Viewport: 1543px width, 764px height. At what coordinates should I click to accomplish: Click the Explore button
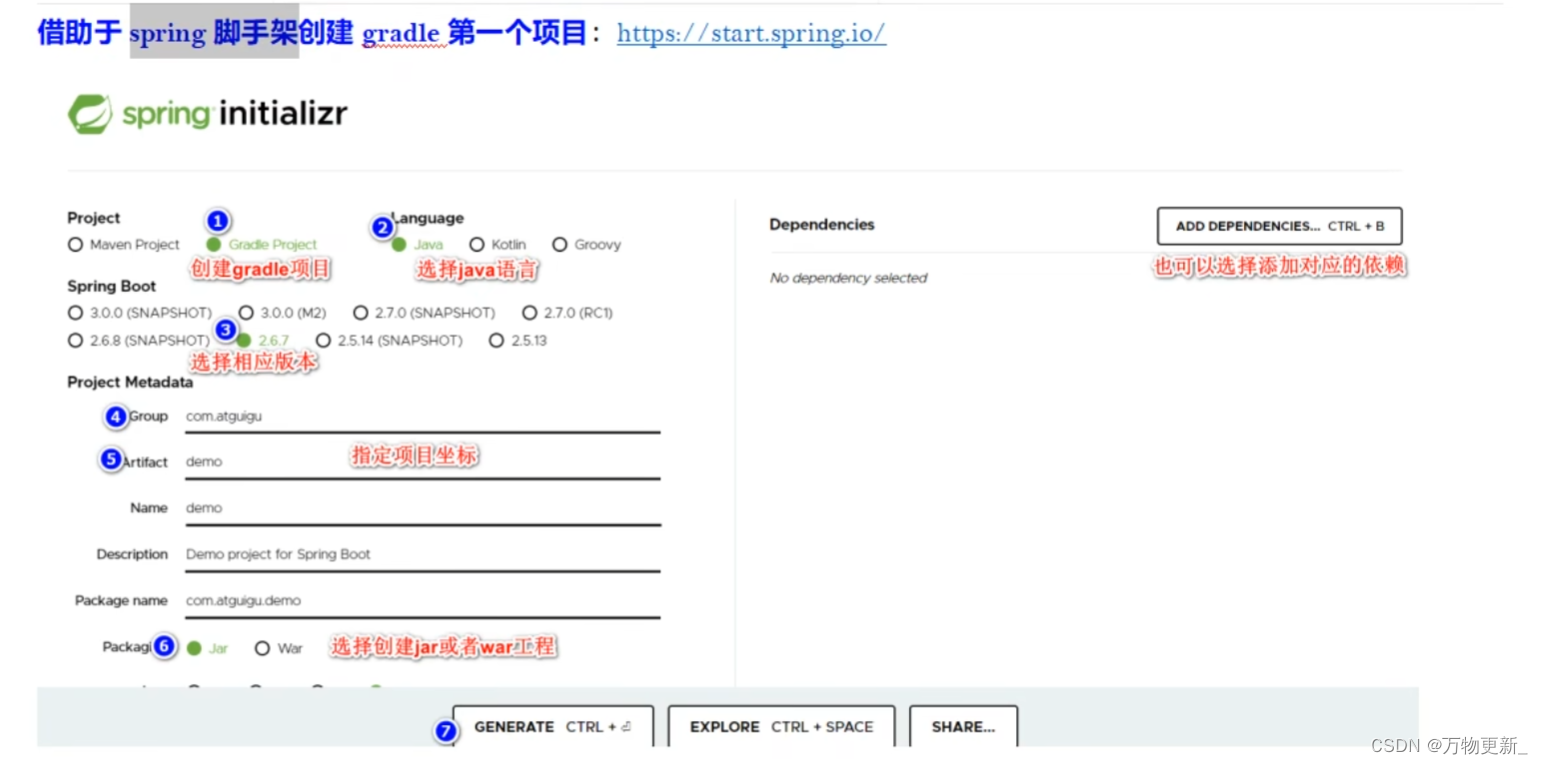781,726
